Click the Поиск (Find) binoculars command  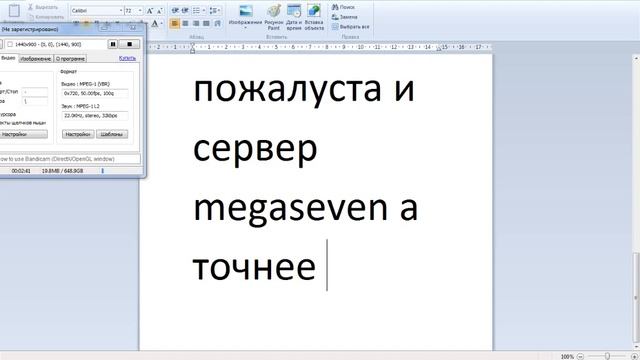[x=343, y=7]
